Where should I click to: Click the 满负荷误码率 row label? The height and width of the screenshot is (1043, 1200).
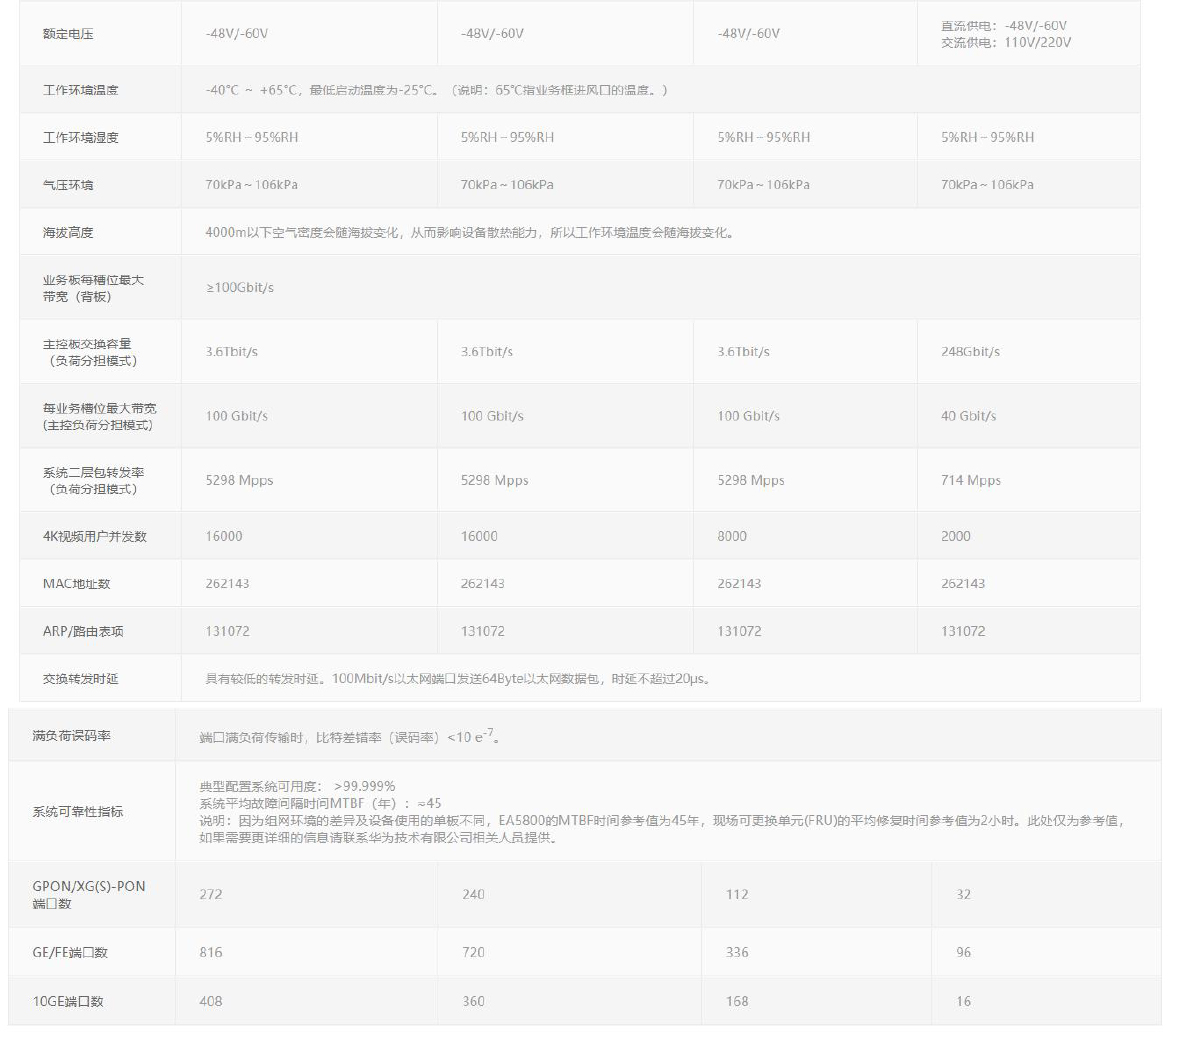[x=71, y=736]
